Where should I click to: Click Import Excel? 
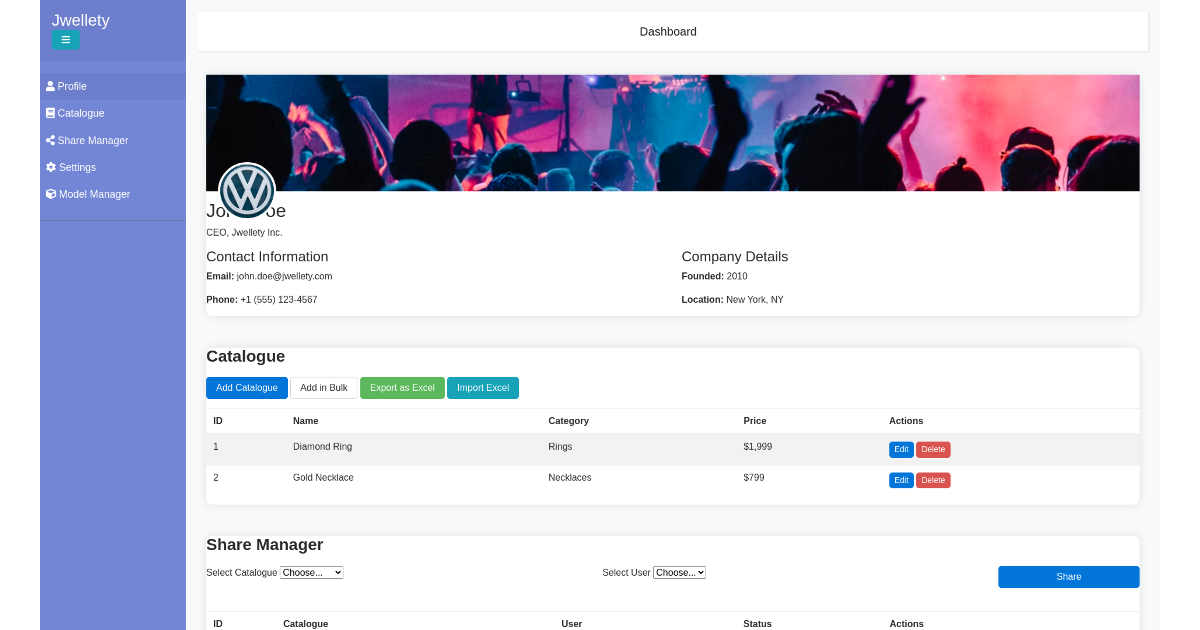[483, 388]
